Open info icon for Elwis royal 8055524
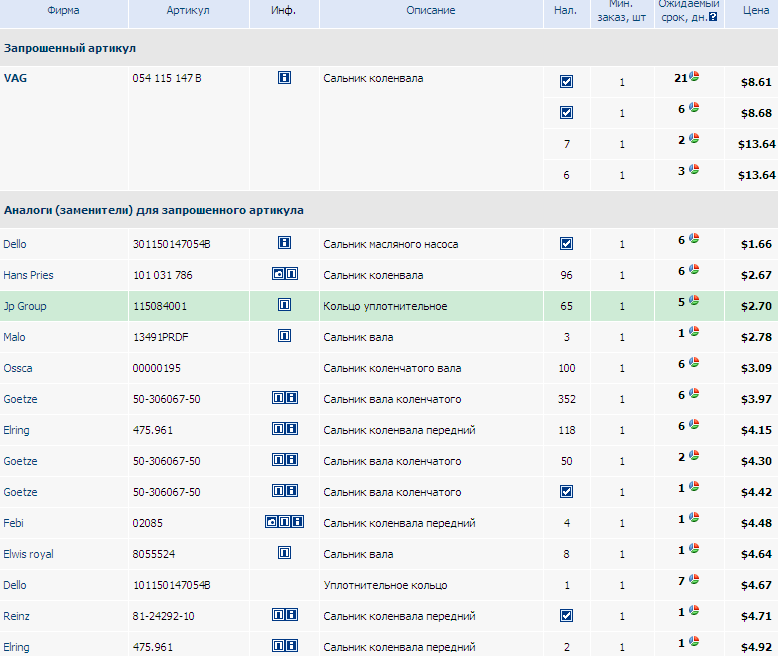 point(284,553)
